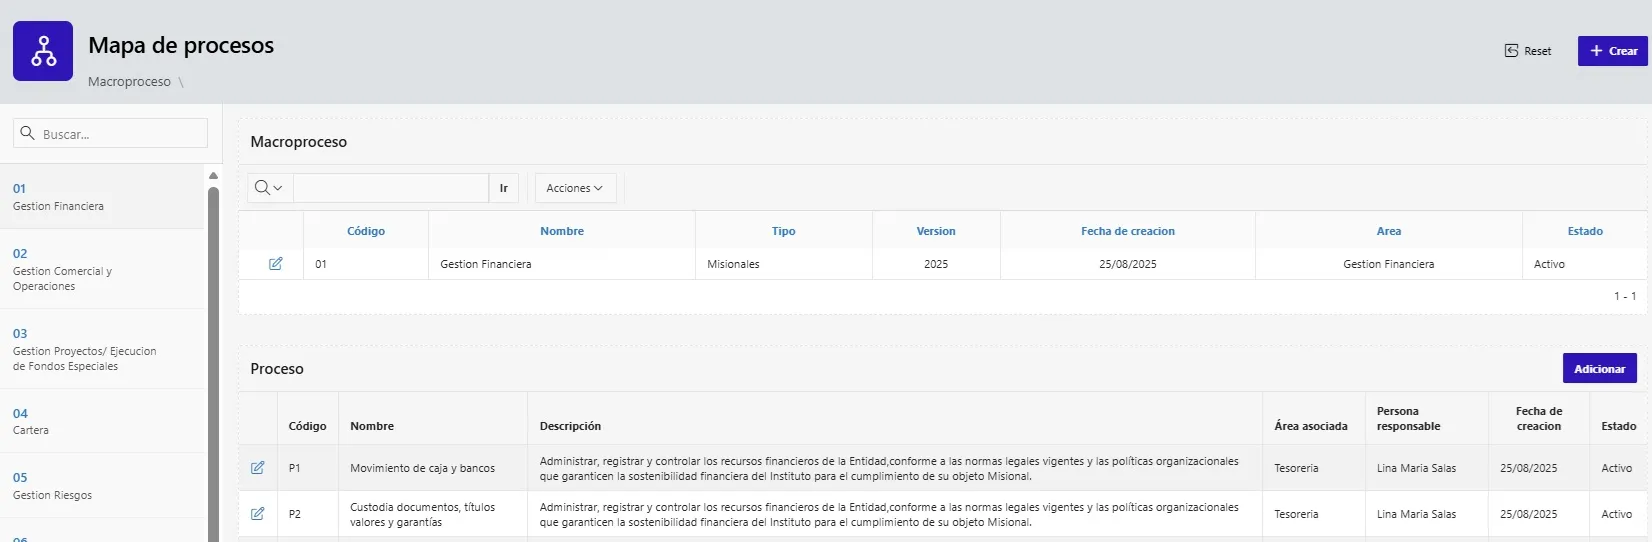Click the 25/08/2025 date in P2 row

(x=1528, y=514)
